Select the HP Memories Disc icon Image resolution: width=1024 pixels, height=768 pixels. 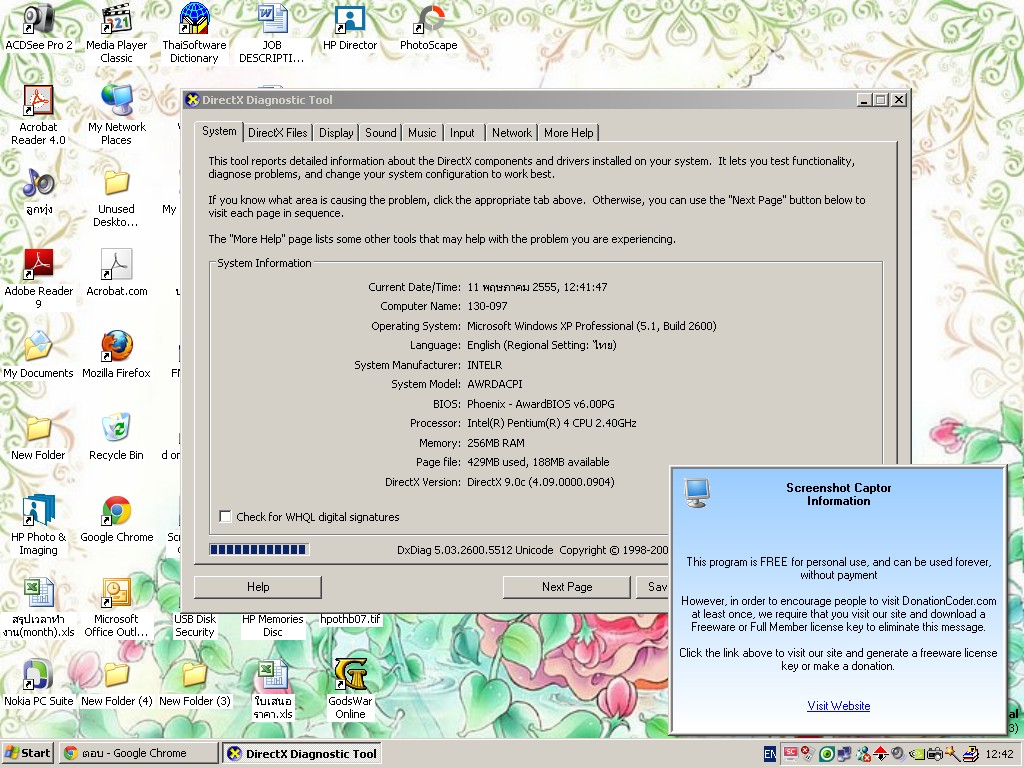272,625
